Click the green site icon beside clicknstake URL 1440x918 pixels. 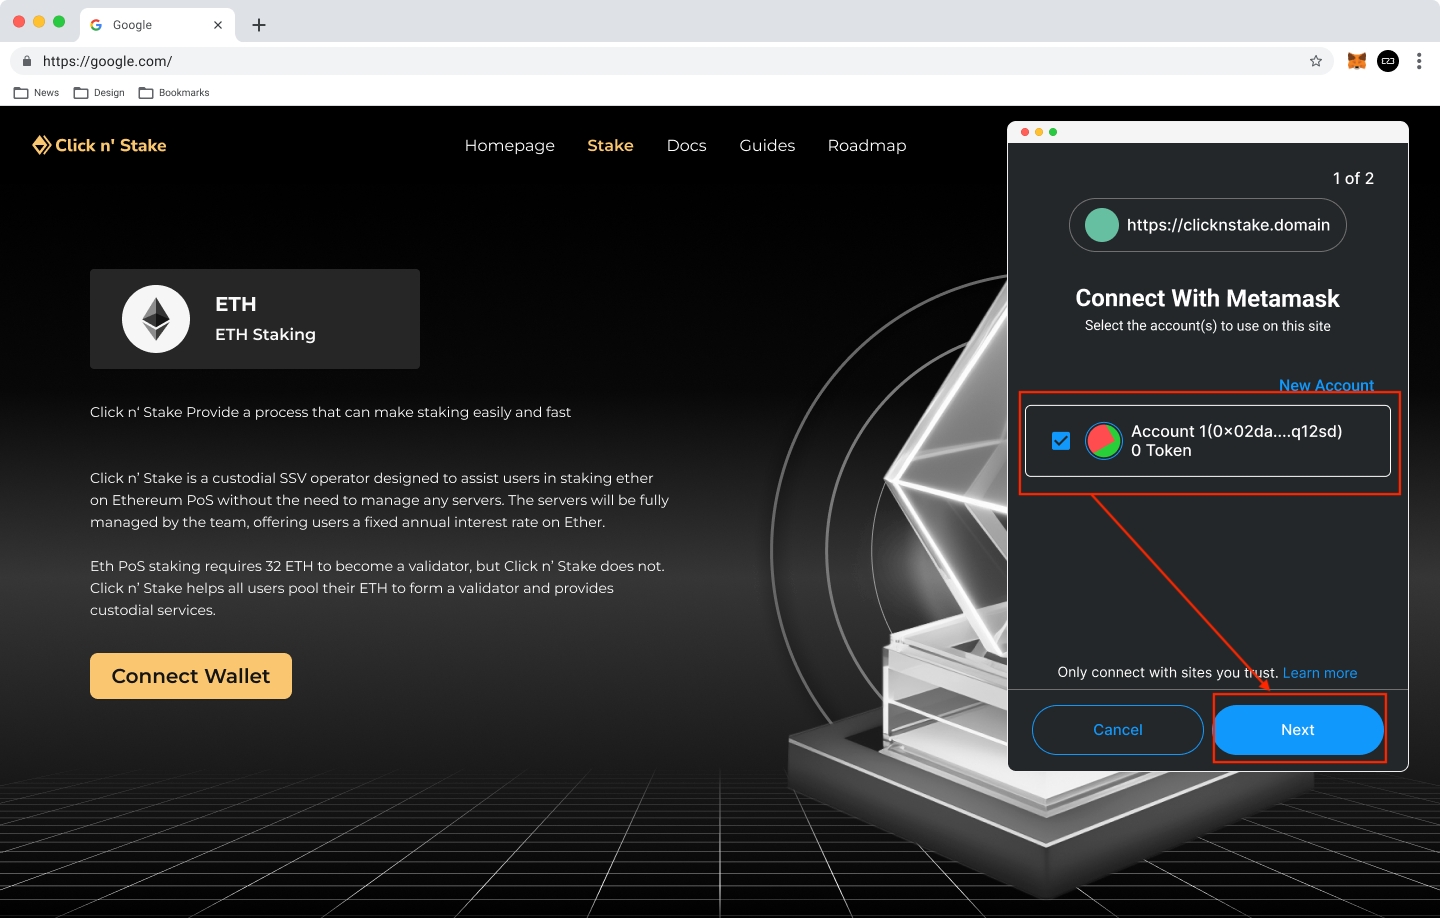click(x=1102, y=225)
